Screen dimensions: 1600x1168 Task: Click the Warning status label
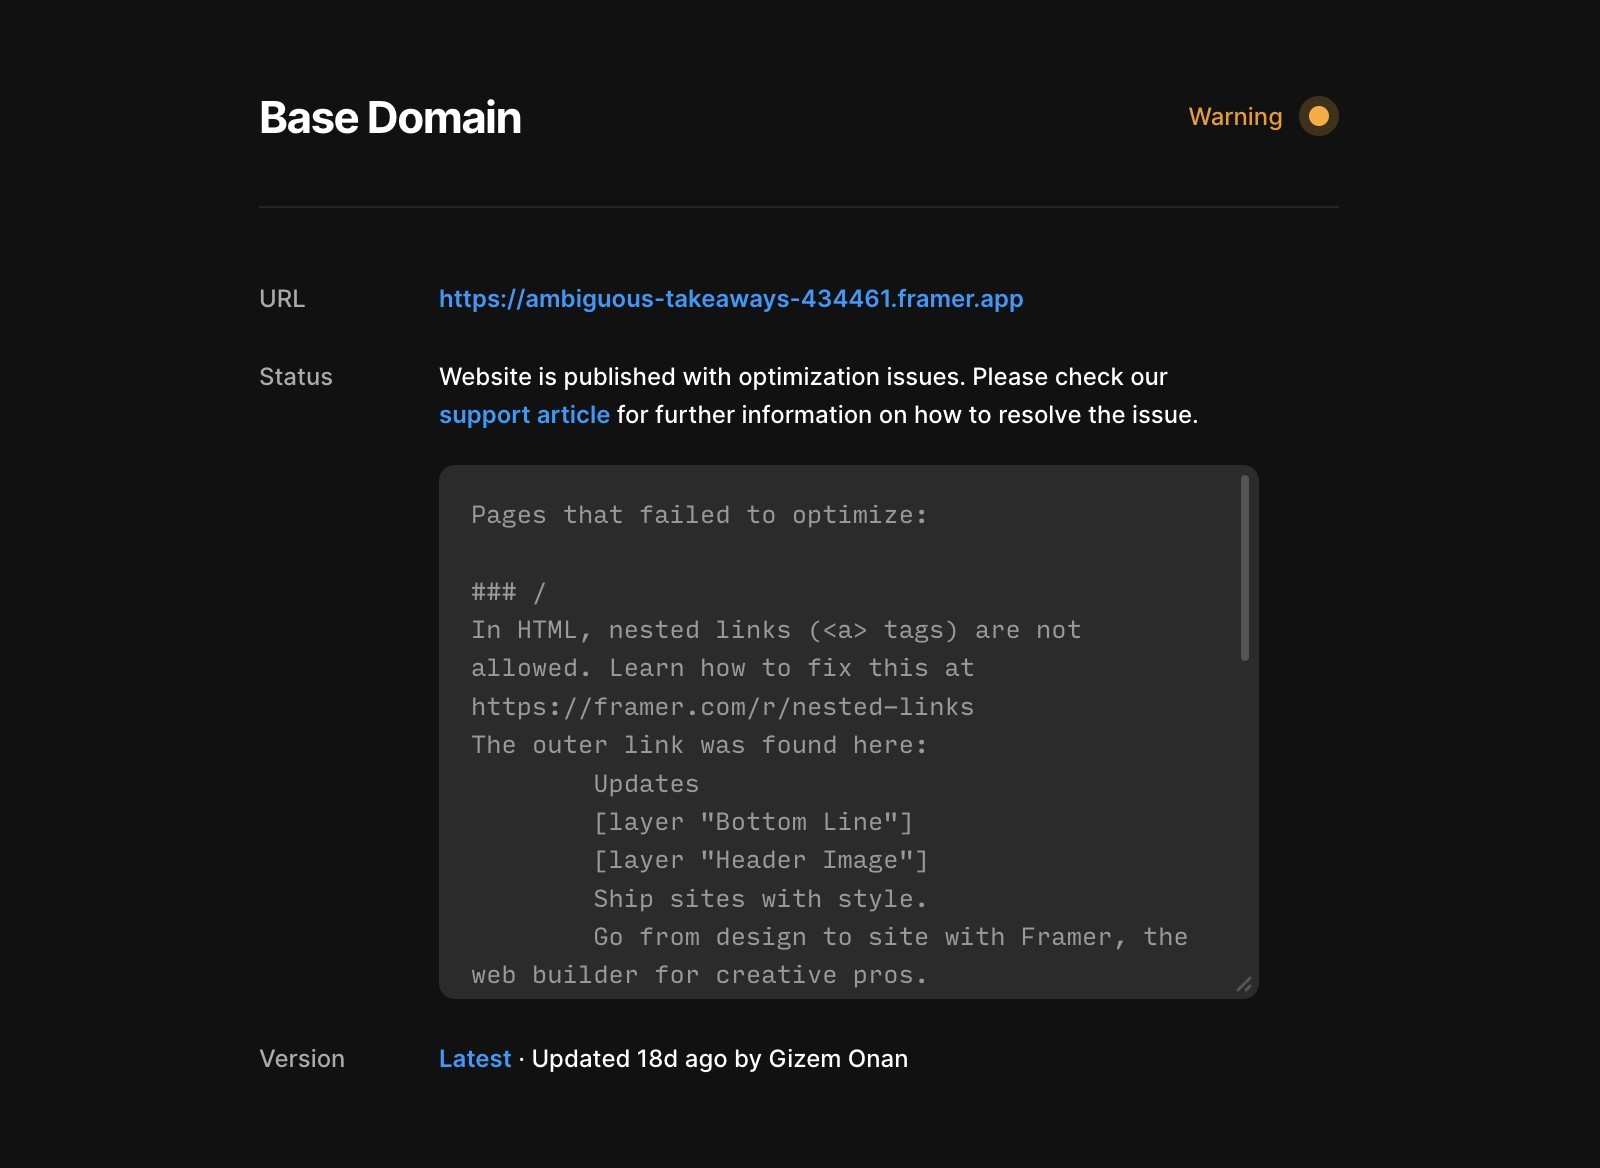[x=1235, y=117]
